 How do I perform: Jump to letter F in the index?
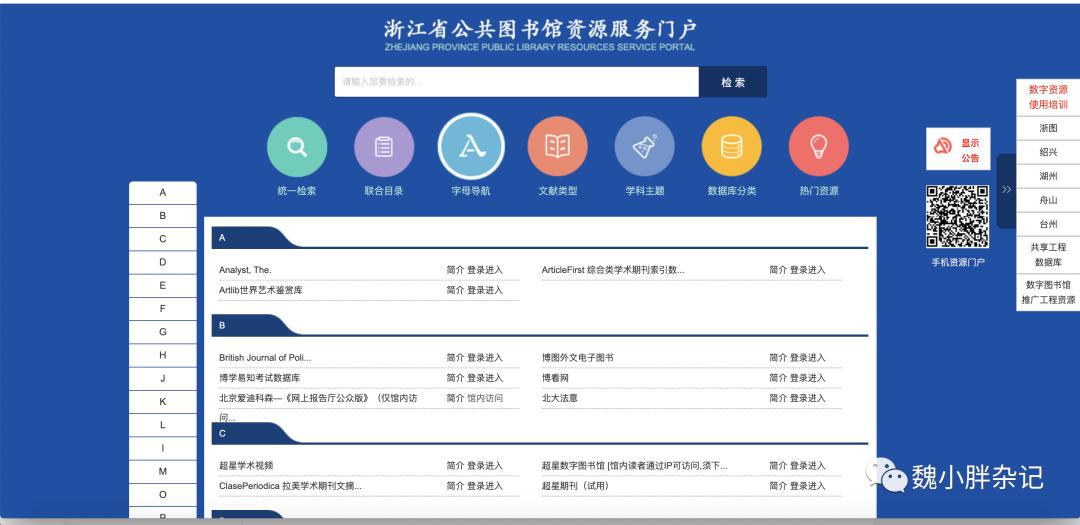[163, 309]
